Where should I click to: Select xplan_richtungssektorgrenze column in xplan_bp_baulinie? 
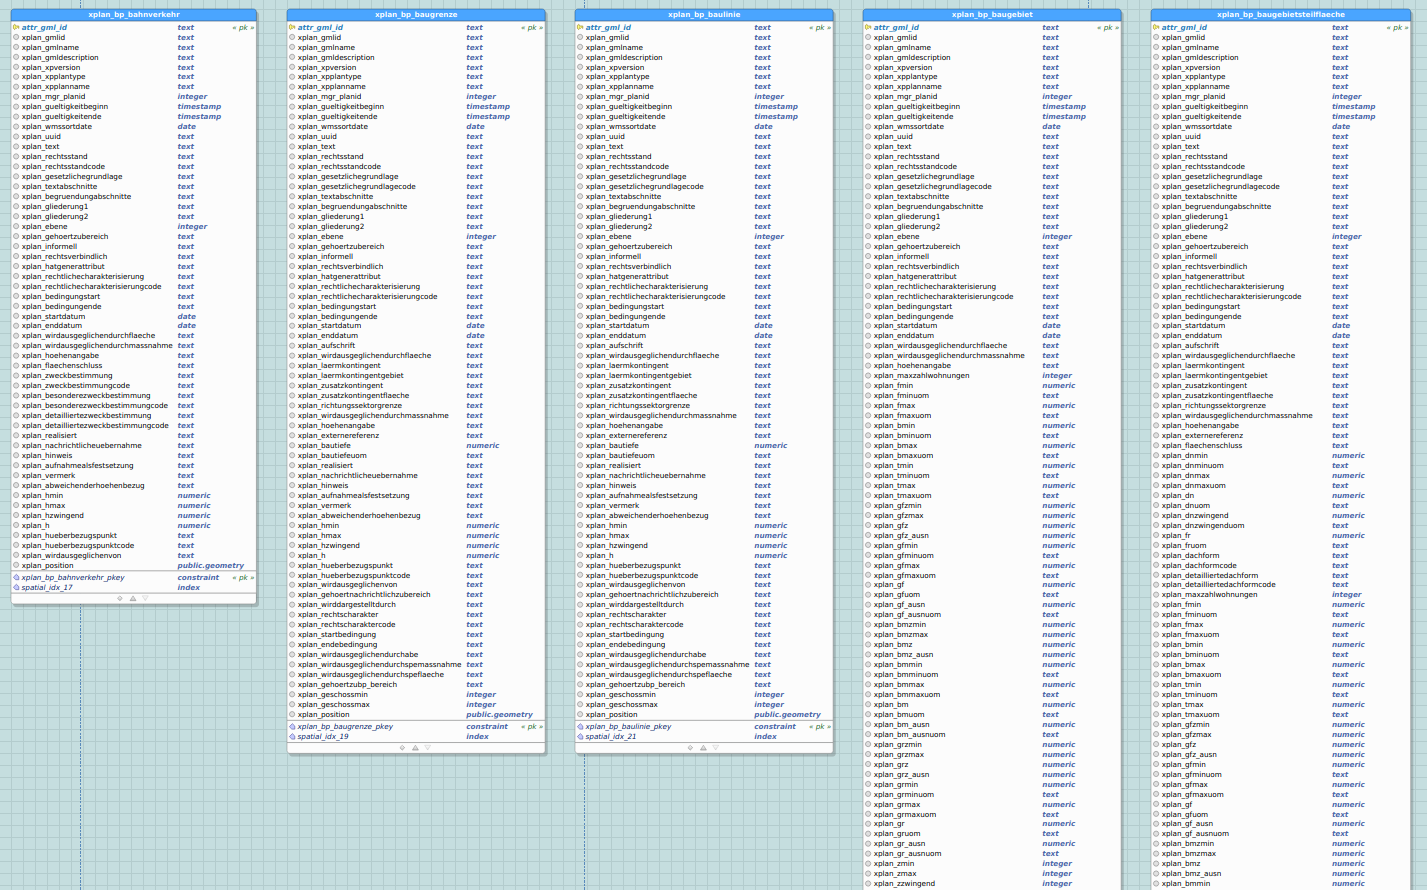click(704, 406)
